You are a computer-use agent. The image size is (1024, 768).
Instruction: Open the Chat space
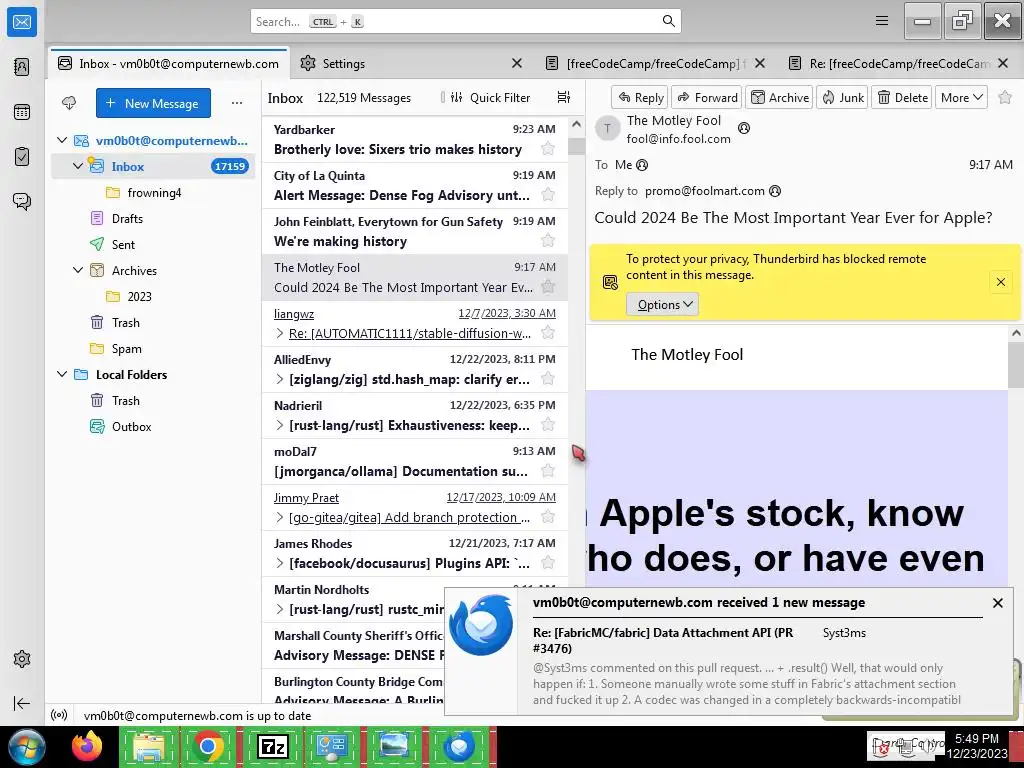[22, 201]
